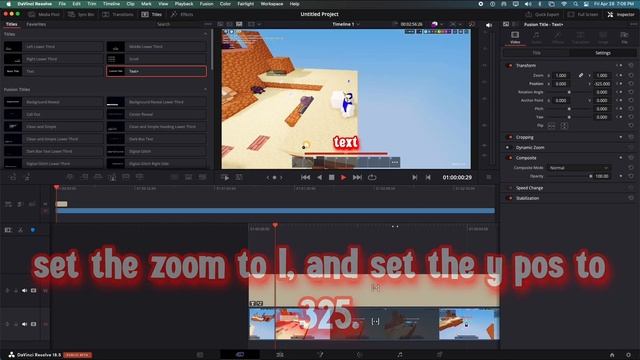Open the Sync Bin panel
The image size is (640, 360).
coord(81,14)
